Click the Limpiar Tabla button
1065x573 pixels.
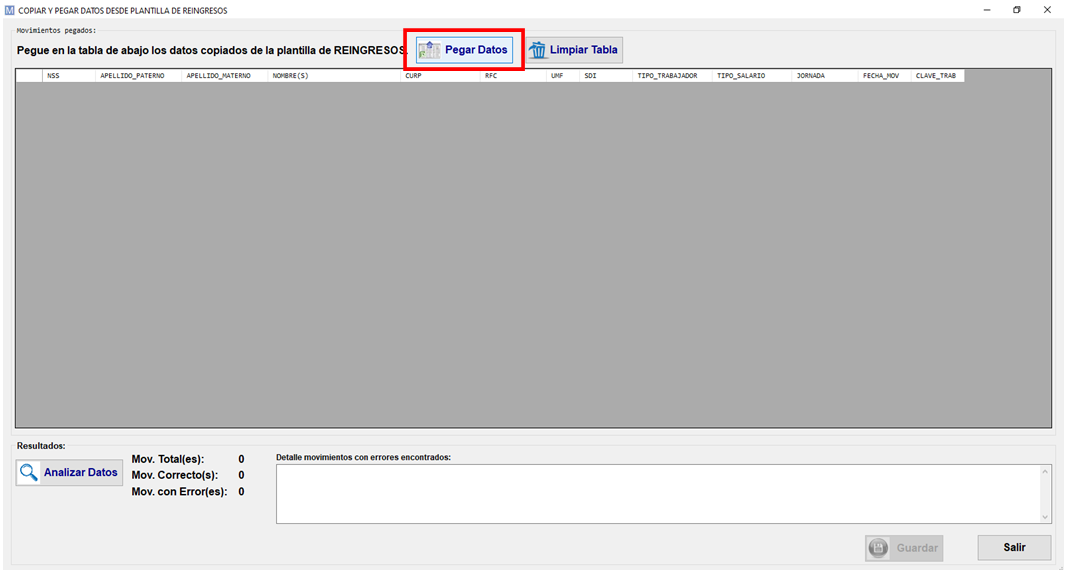575,50
